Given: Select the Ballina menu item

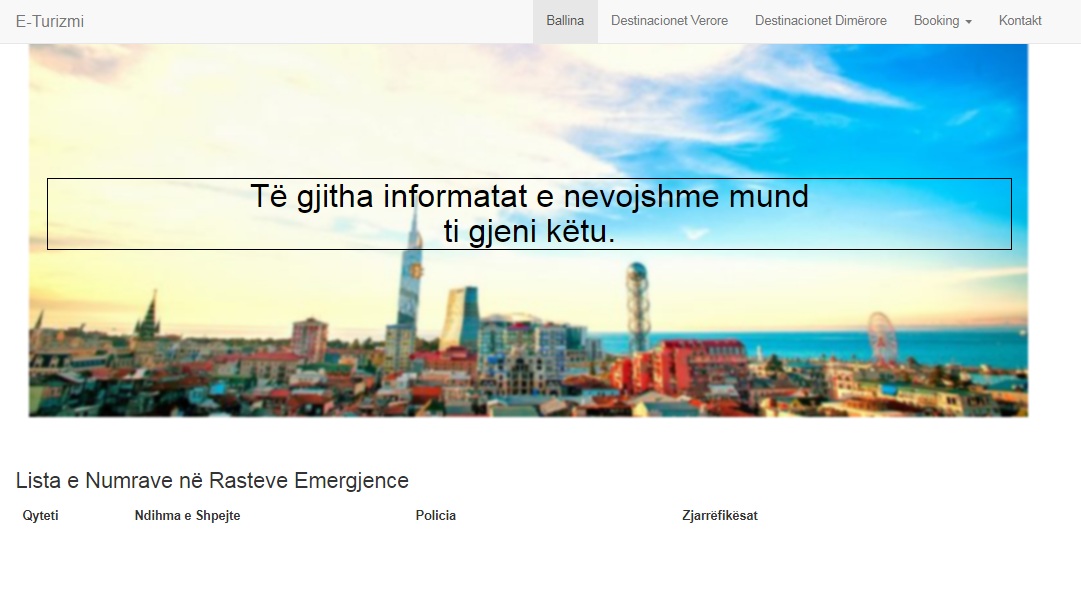Looking at the screenshot, I should (565, 21).
